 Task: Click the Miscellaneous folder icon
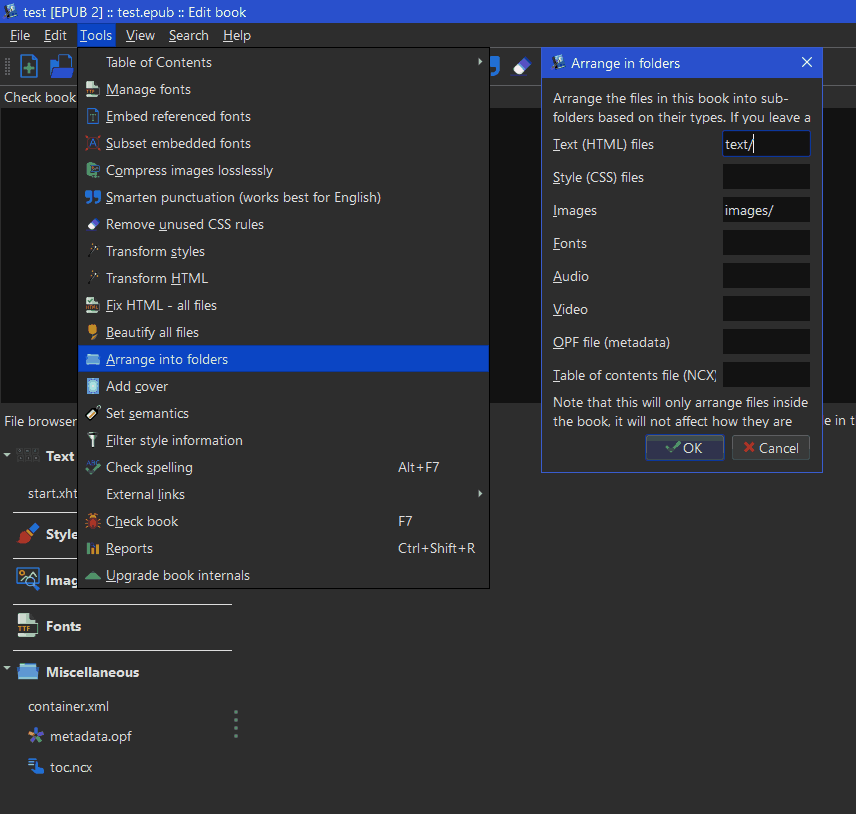coord(28,672)
